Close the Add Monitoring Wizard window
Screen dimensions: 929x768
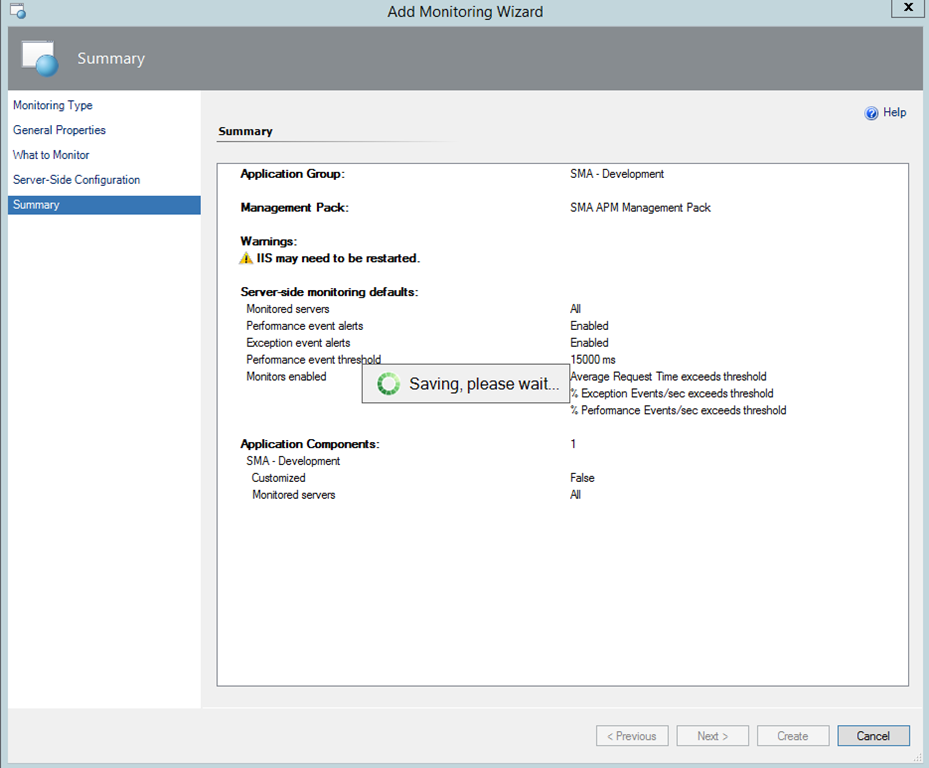tap(906, 9)
